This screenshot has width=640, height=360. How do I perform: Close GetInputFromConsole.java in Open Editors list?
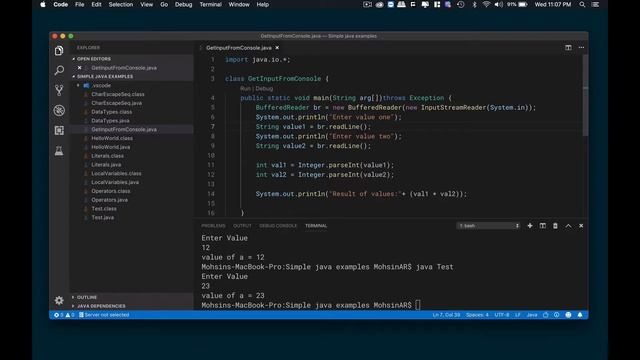pos(80,68)
